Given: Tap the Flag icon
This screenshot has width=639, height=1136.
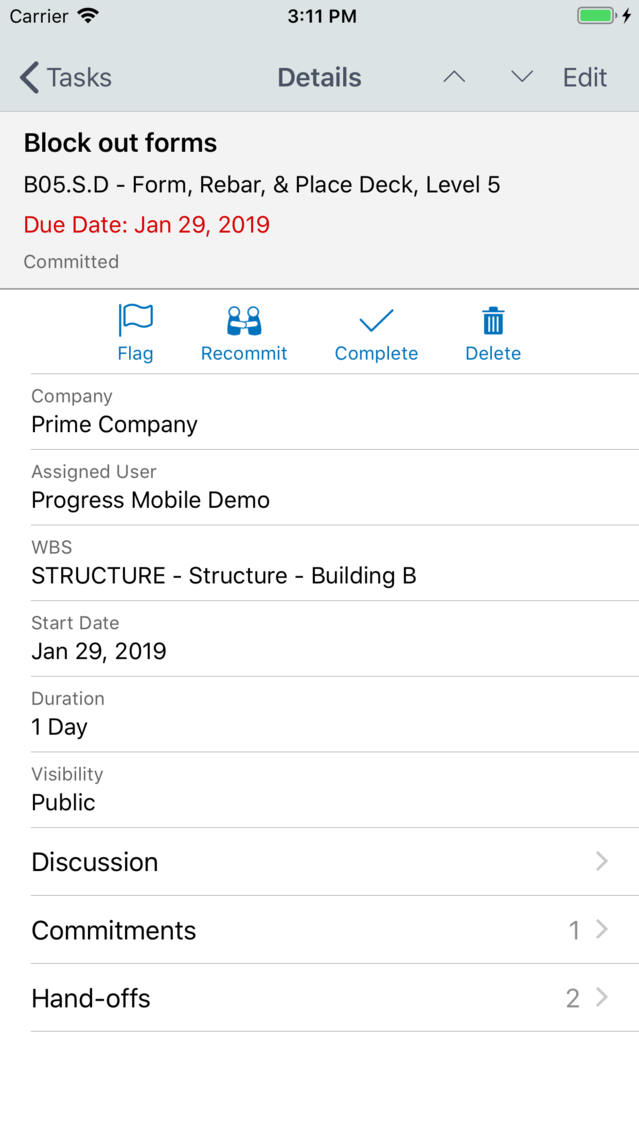Looking at the screenshot, I should (135, 320).
